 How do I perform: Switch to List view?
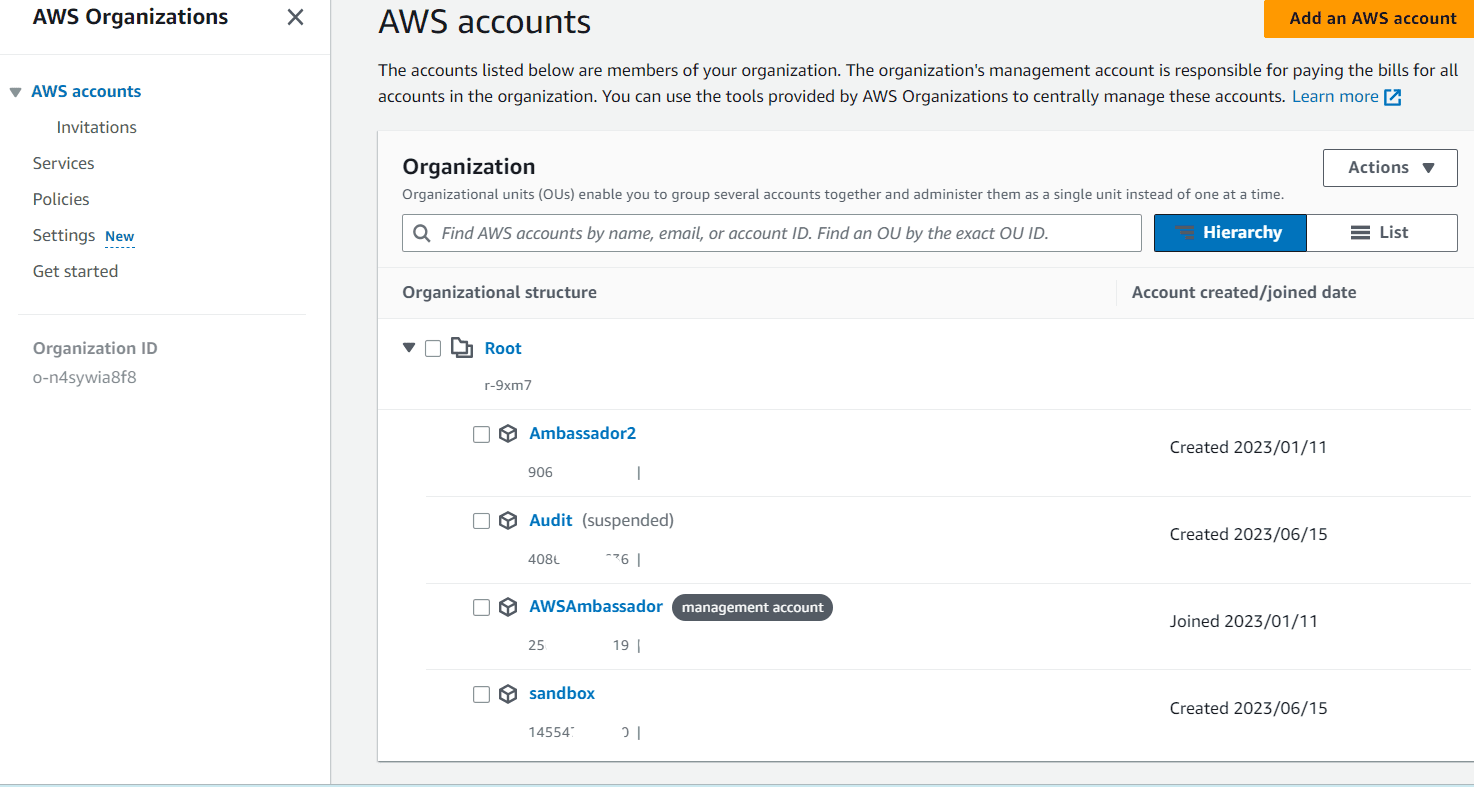click(1382, 233)
